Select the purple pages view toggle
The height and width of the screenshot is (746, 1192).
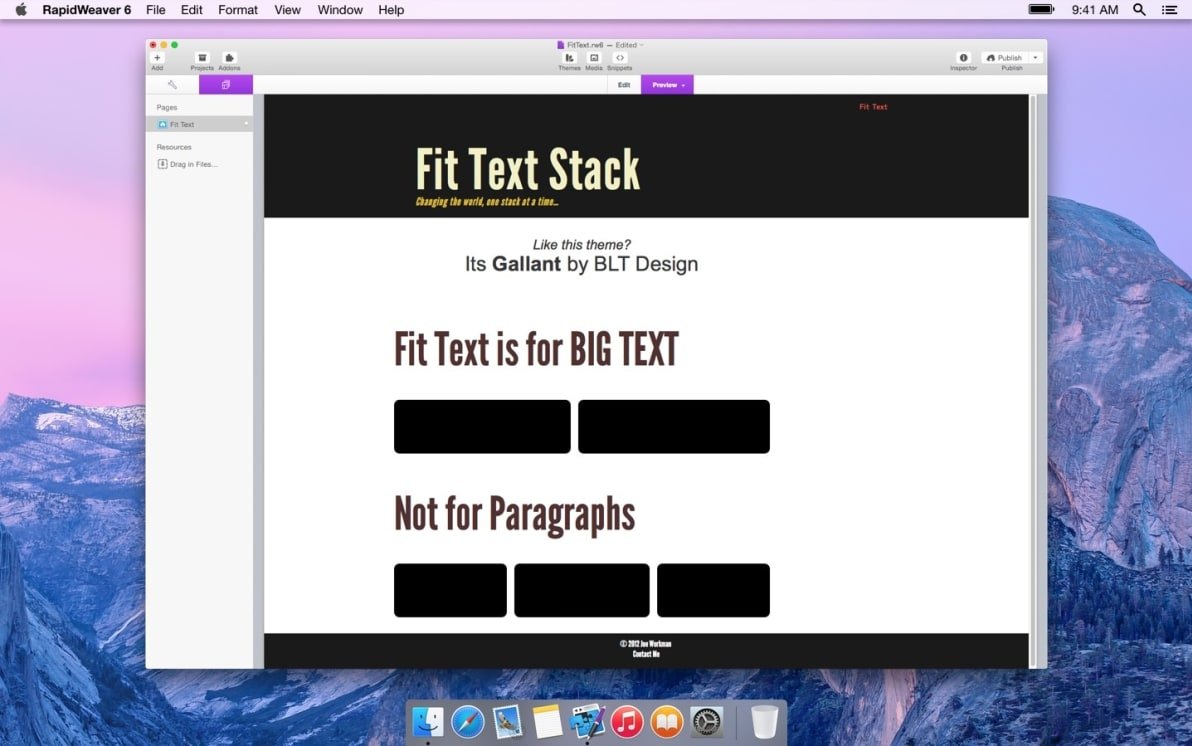click(x=225, y=84)
